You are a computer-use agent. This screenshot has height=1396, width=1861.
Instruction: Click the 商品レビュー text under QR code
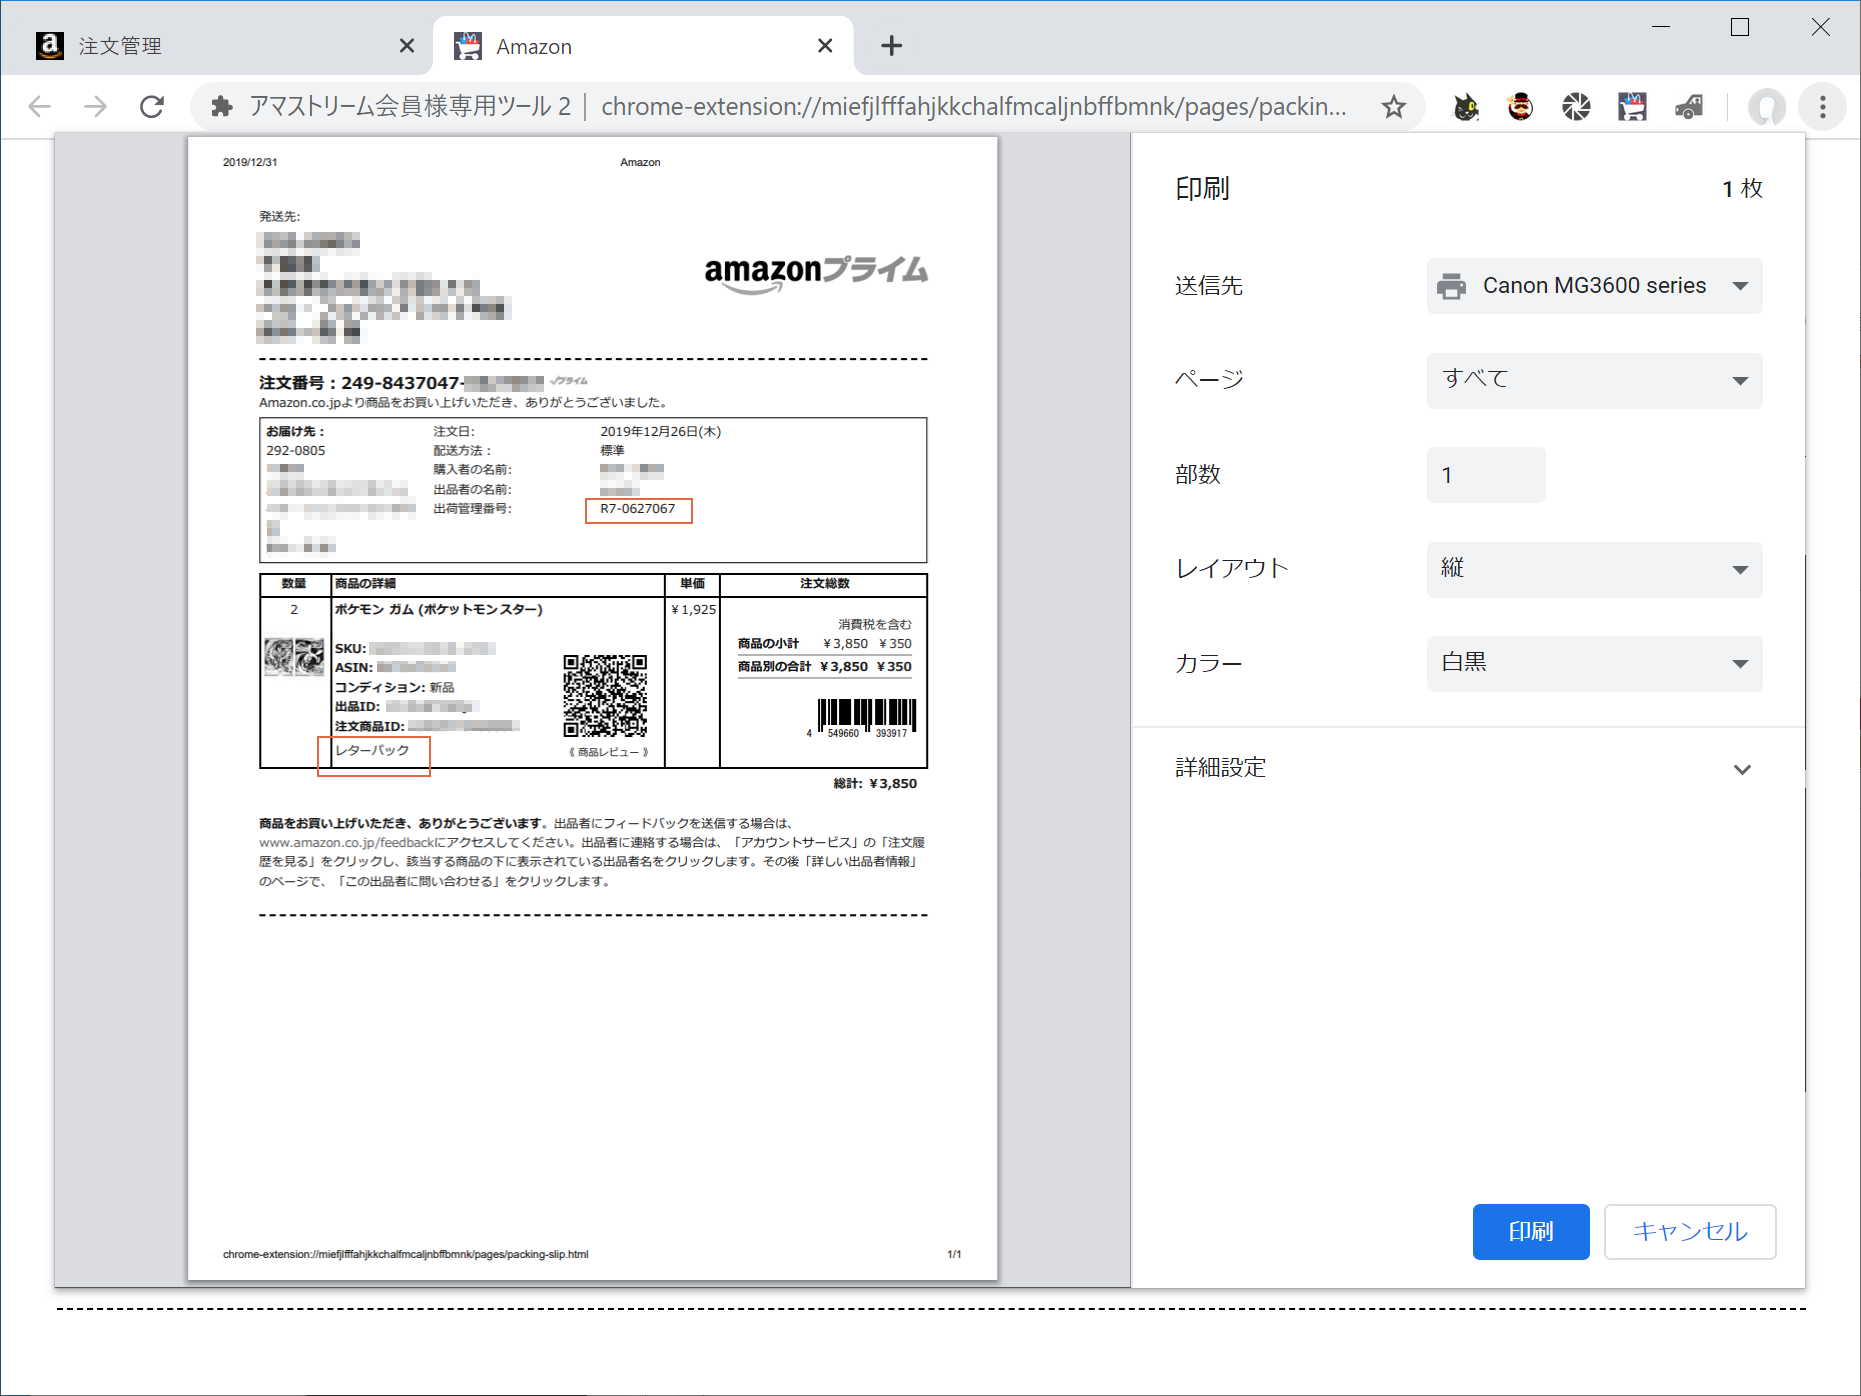pos(608,752)
